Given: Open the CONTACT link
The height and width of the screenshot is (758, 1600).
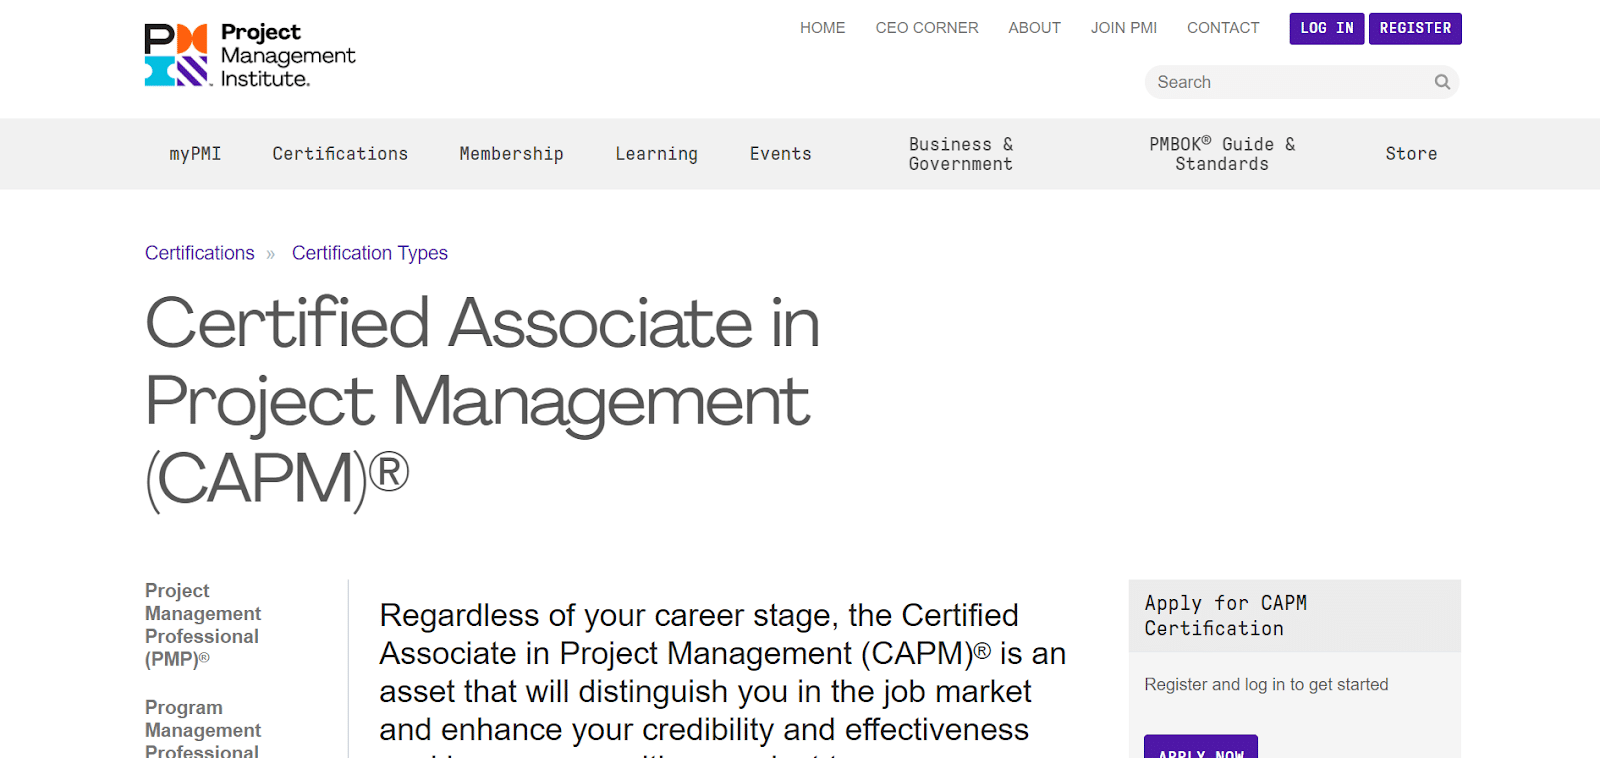Looking at the screenshot, I should click(1223, 28).
